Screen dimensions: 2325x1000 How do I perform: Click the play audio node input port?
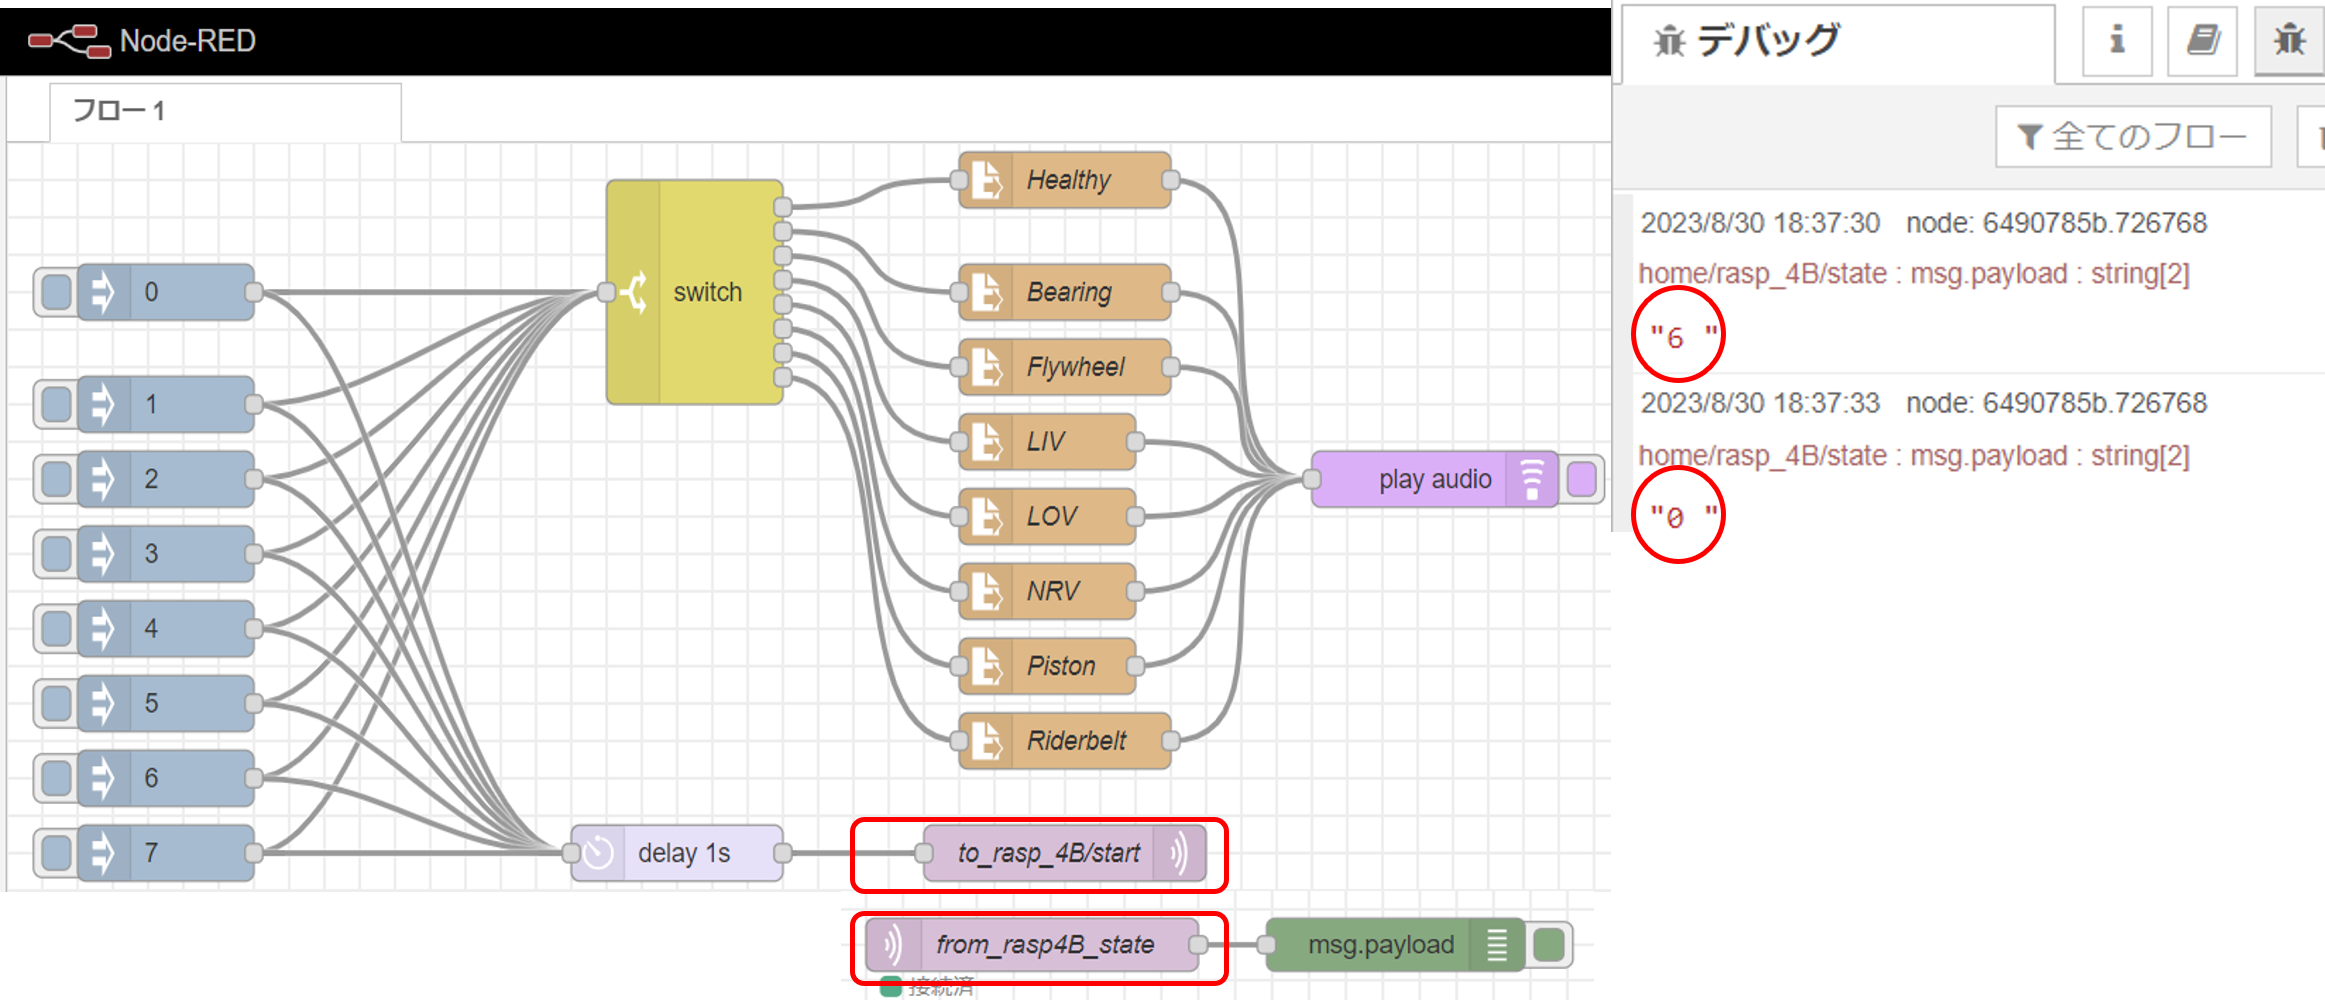click(1312, 479)
